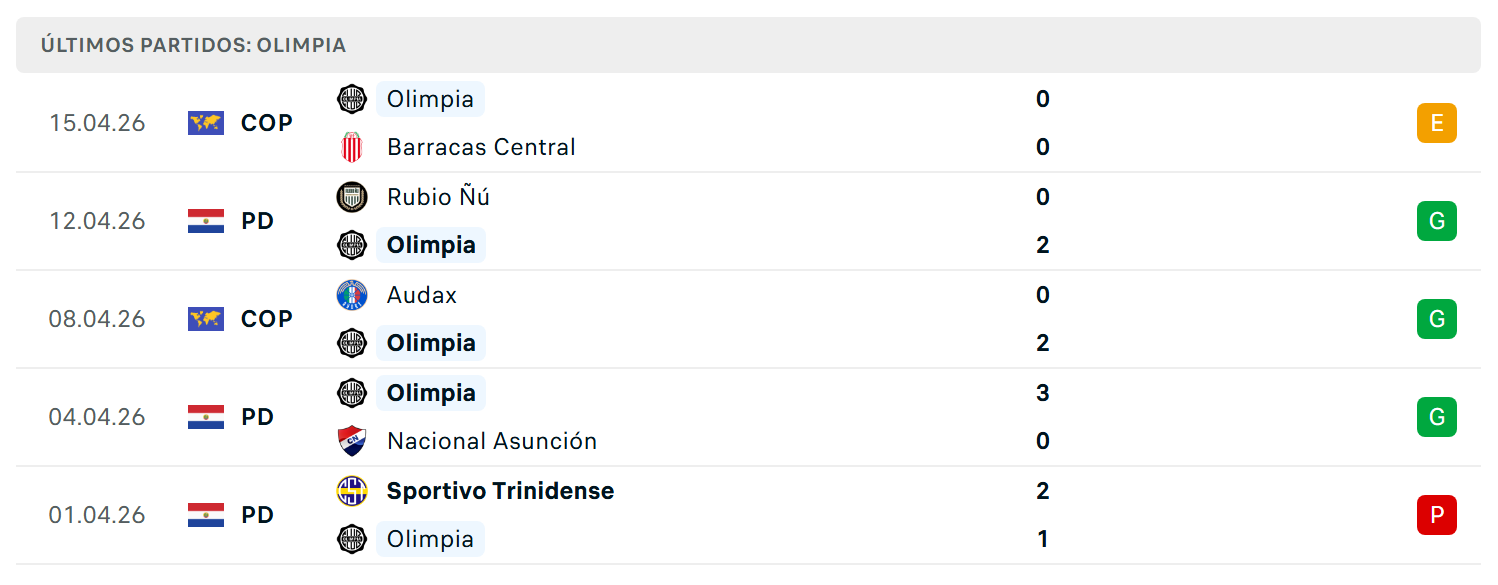1498x585 pixels.
Task: Click Paraguay flag icon beside 12.04.26 PD
Action: click(206, 221)
